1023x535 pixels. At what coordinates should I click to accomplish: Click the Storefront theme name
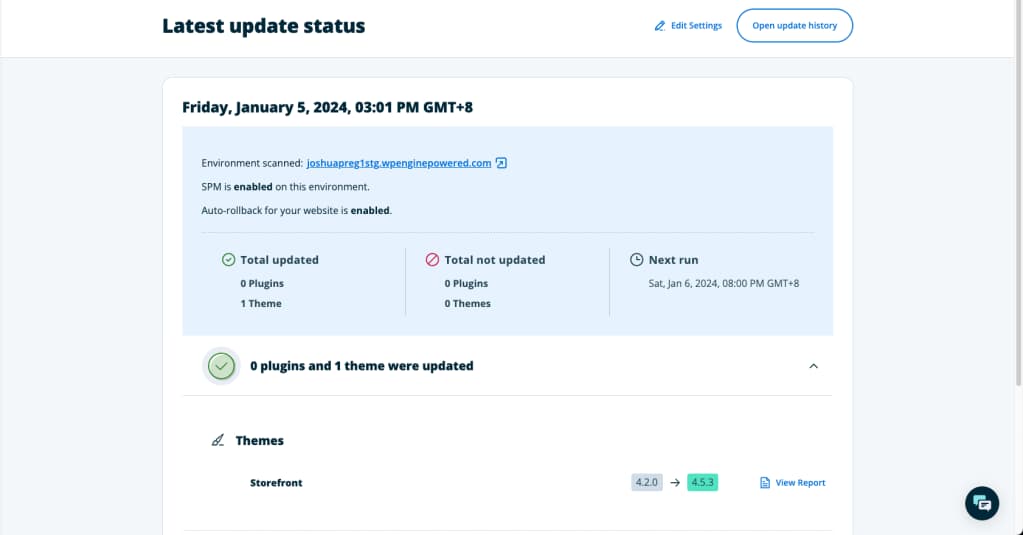click(276, 483)
